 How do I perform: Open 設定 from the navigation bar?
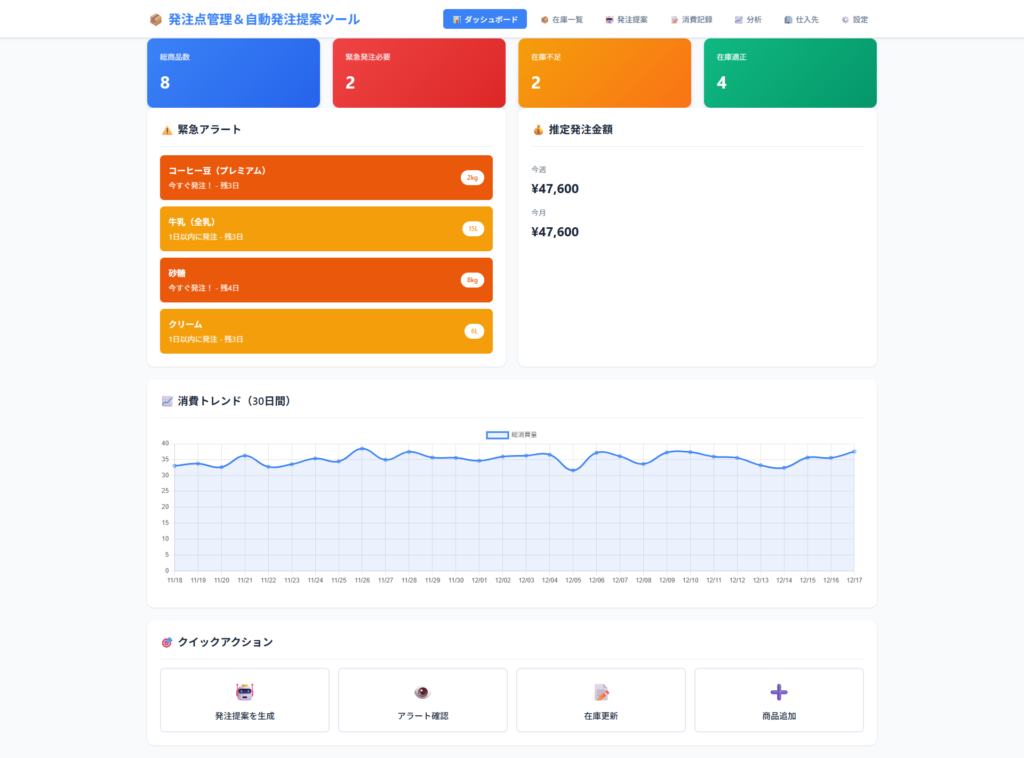click(855, 19)
